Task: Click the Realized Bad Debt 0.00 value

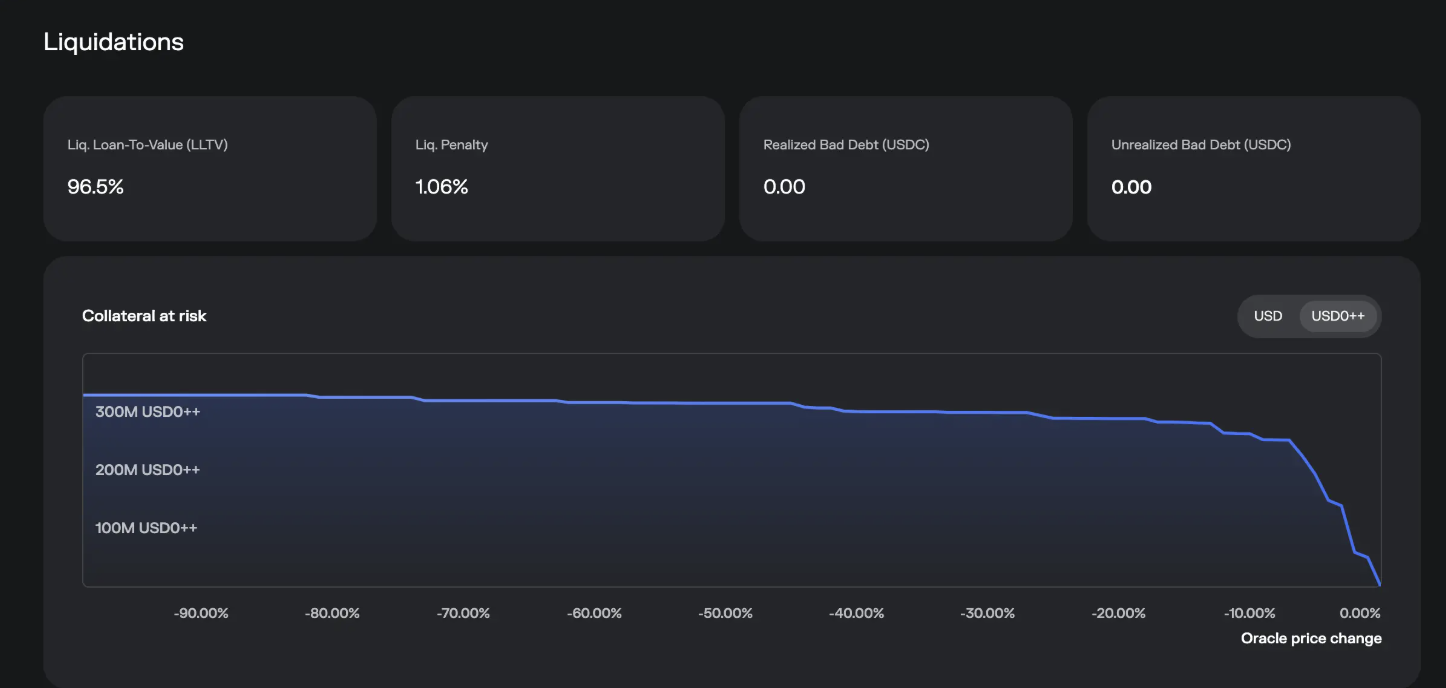Action: pos(785,187)
